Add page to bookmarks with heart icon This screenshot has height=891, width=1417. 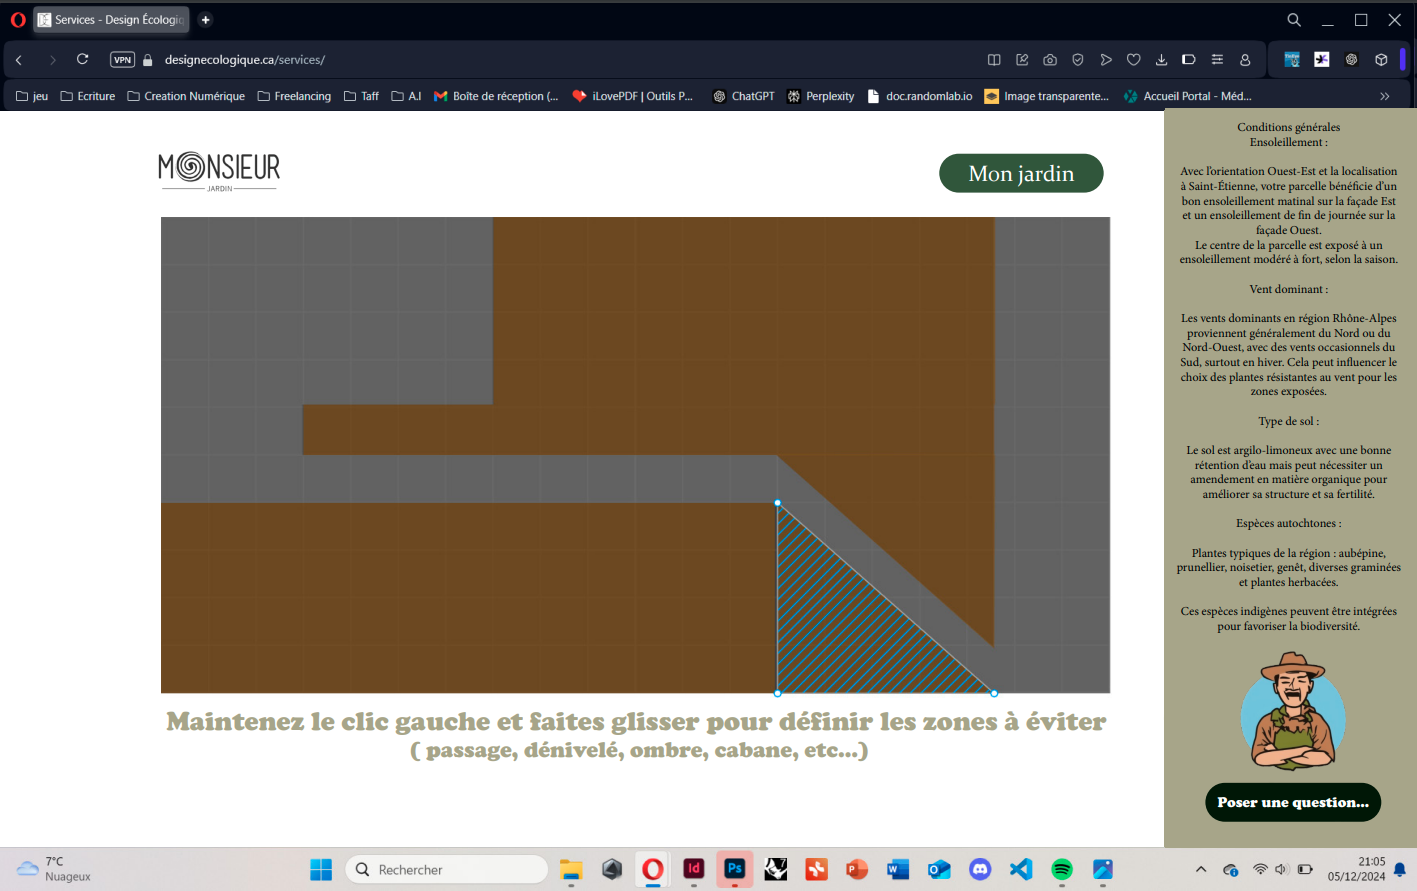pyautogui.click(x=1133, y=60)
